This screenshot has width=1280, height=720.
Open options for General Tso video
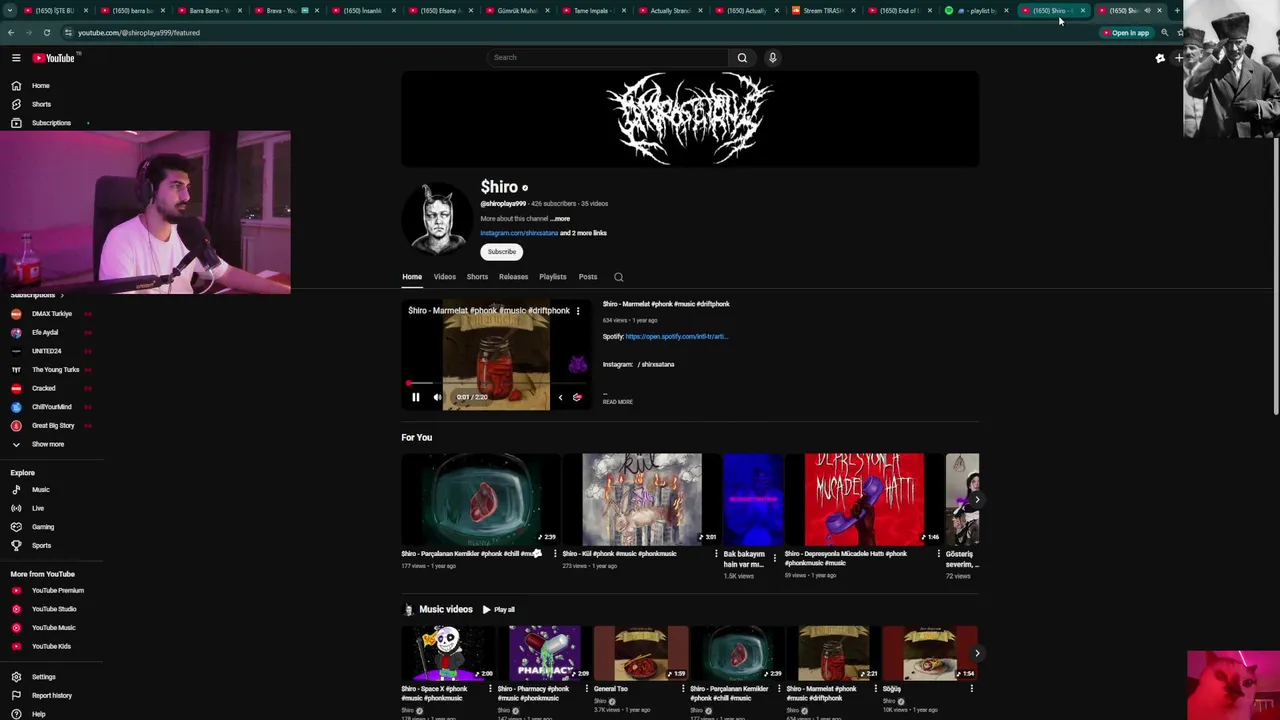click(x=682, y=689)
